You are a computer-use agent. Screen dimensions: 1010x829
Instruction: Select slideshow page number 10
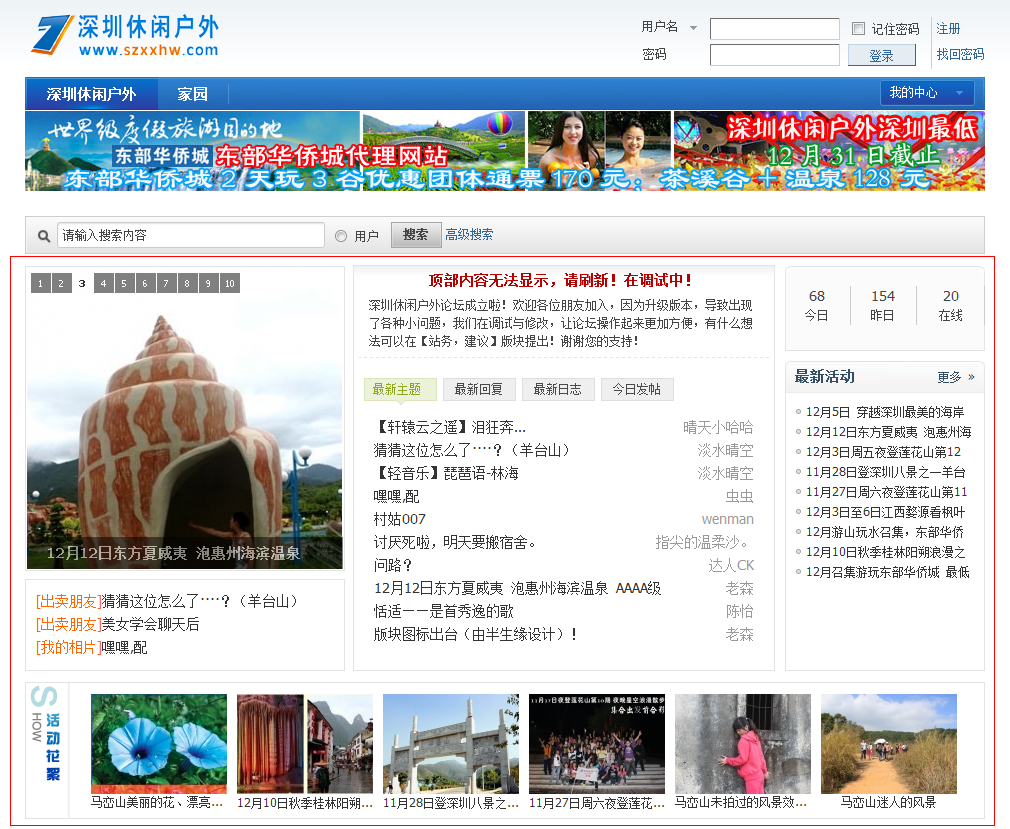(230, 284)
